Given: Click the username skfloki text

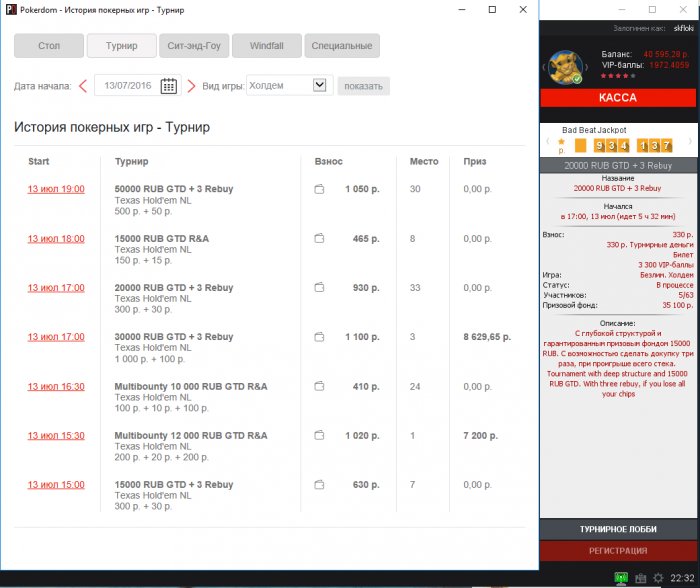Looking at the screenshot, I should click(x=683, y=28).
